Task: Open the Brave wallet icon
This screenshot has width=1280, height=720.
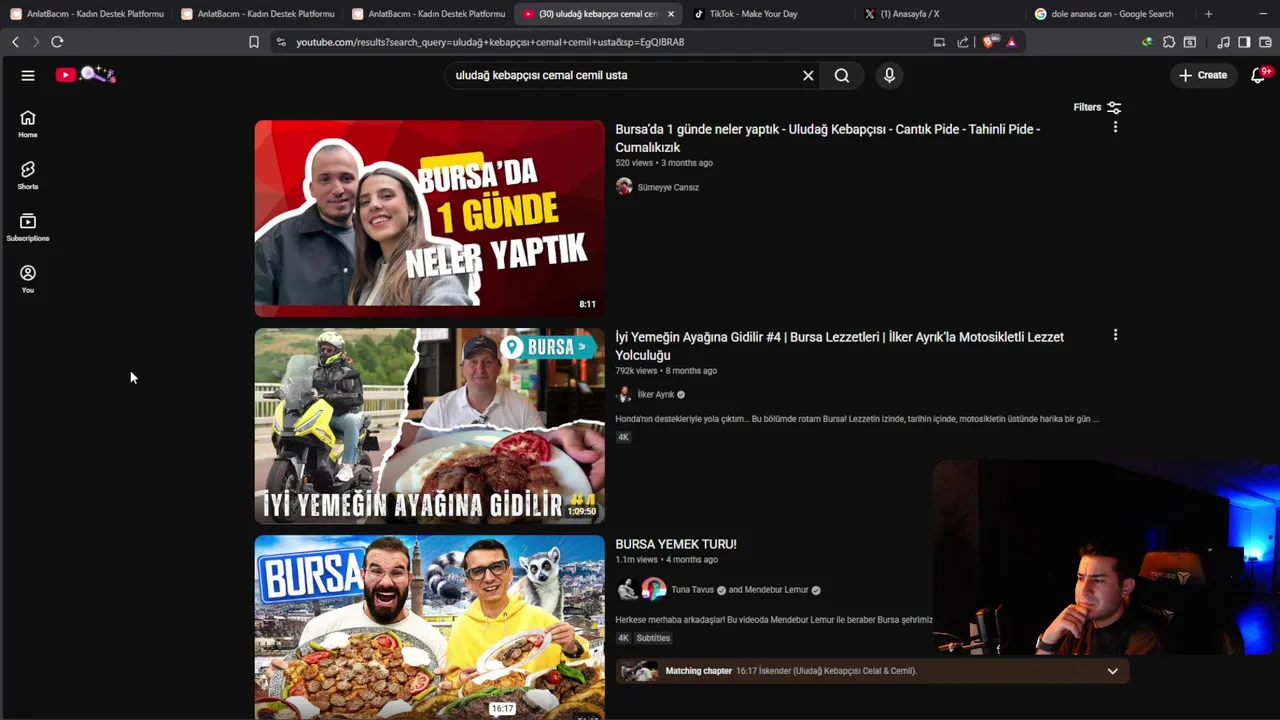Action: click(x=1265, y=42)
